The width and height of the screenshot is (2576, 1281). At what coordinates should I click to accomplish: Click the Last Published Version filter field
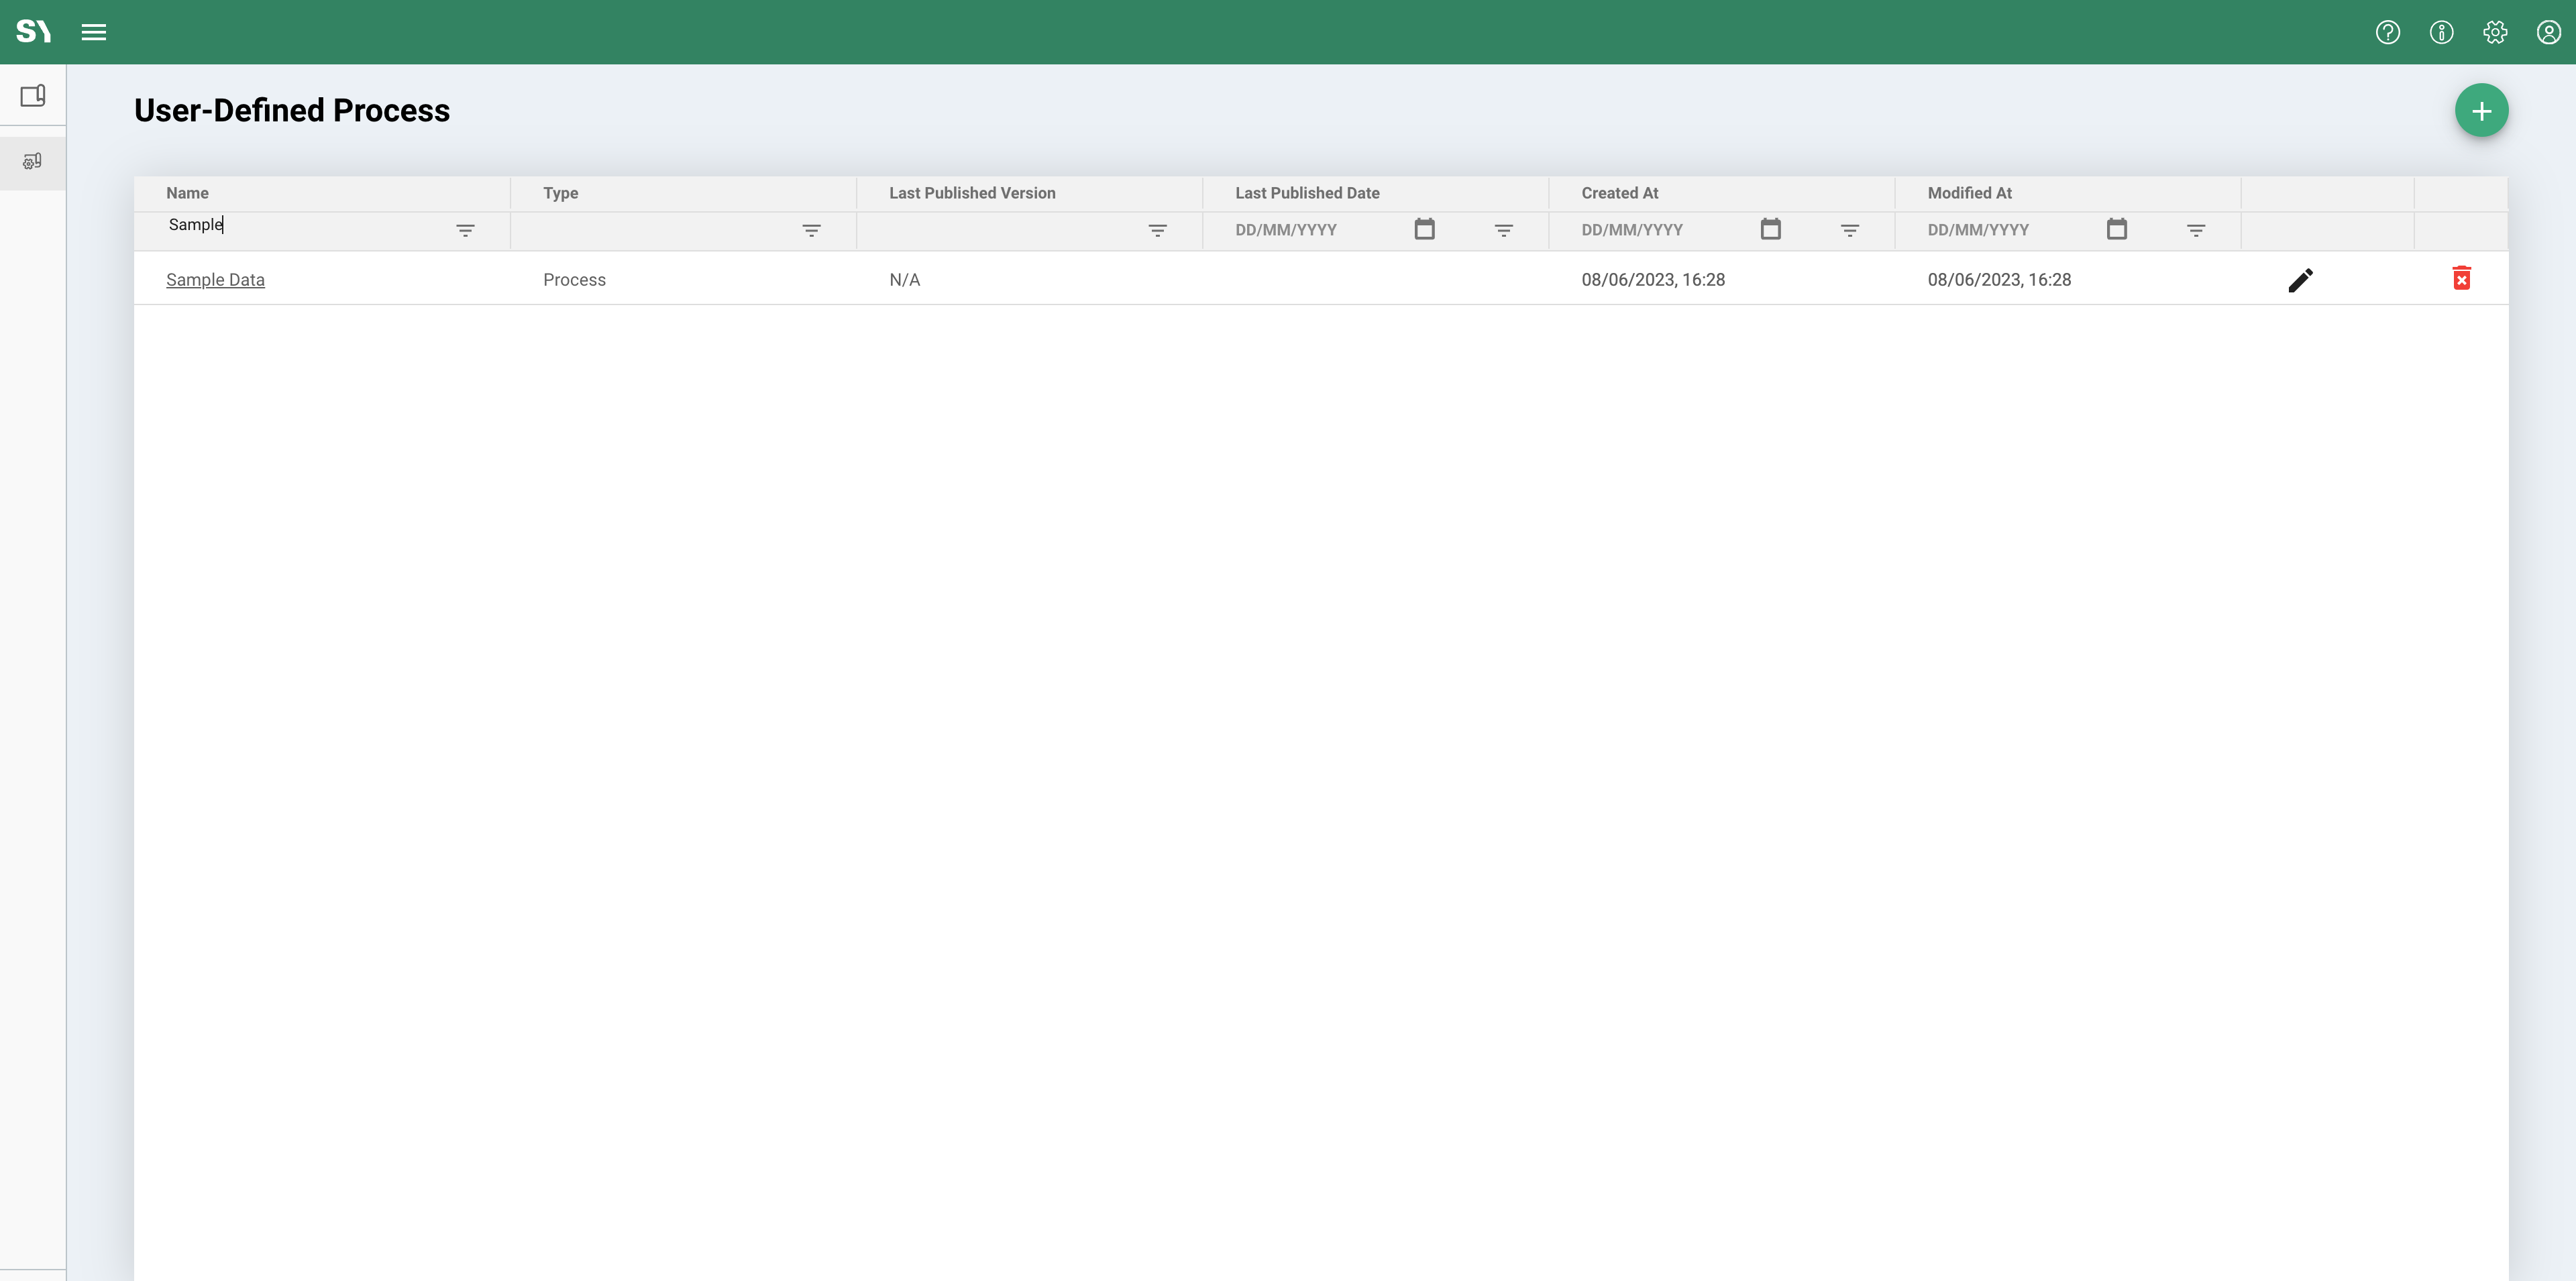(1000, 230)
